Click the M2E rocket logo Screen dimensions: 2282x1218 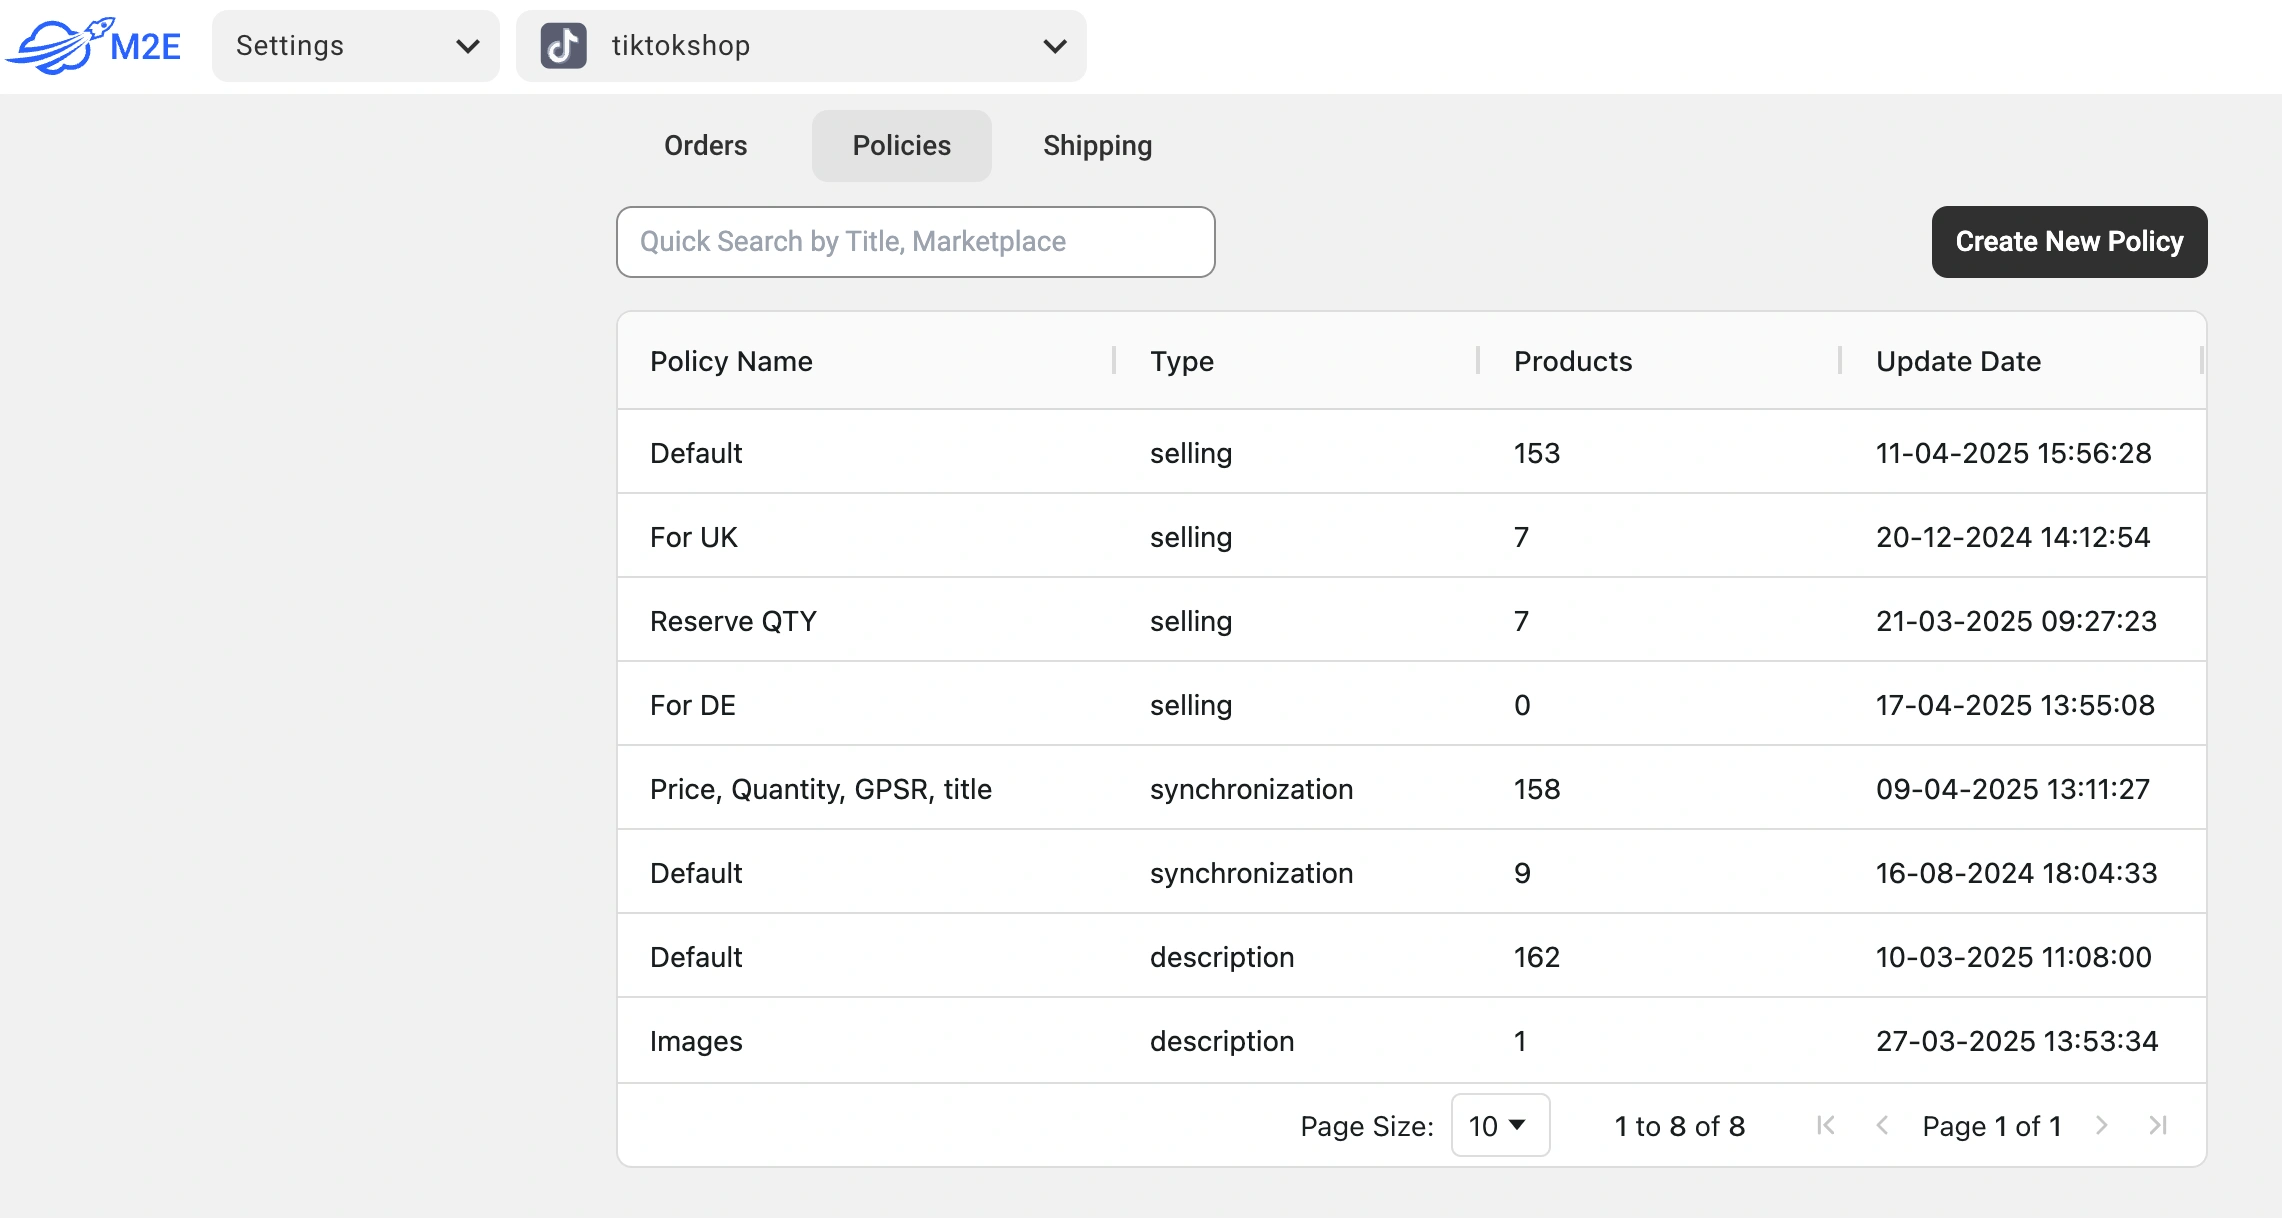[94, 46]
